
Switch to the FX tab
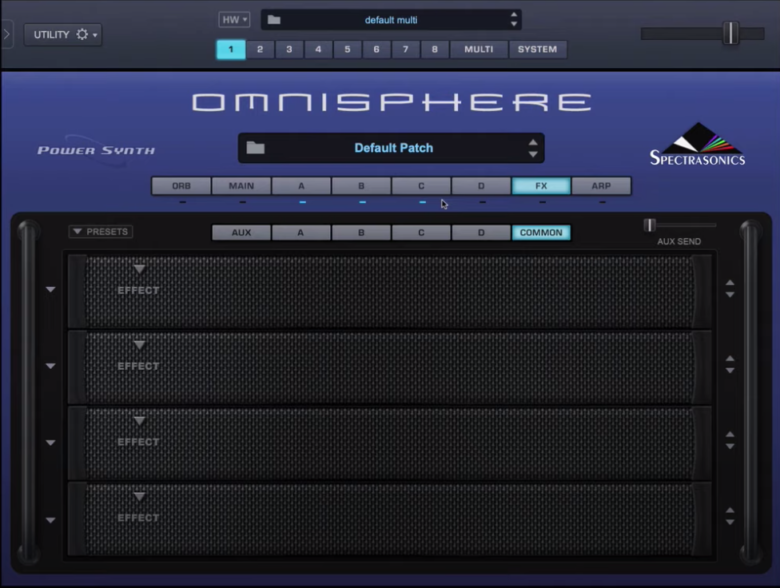click(541, 186)
